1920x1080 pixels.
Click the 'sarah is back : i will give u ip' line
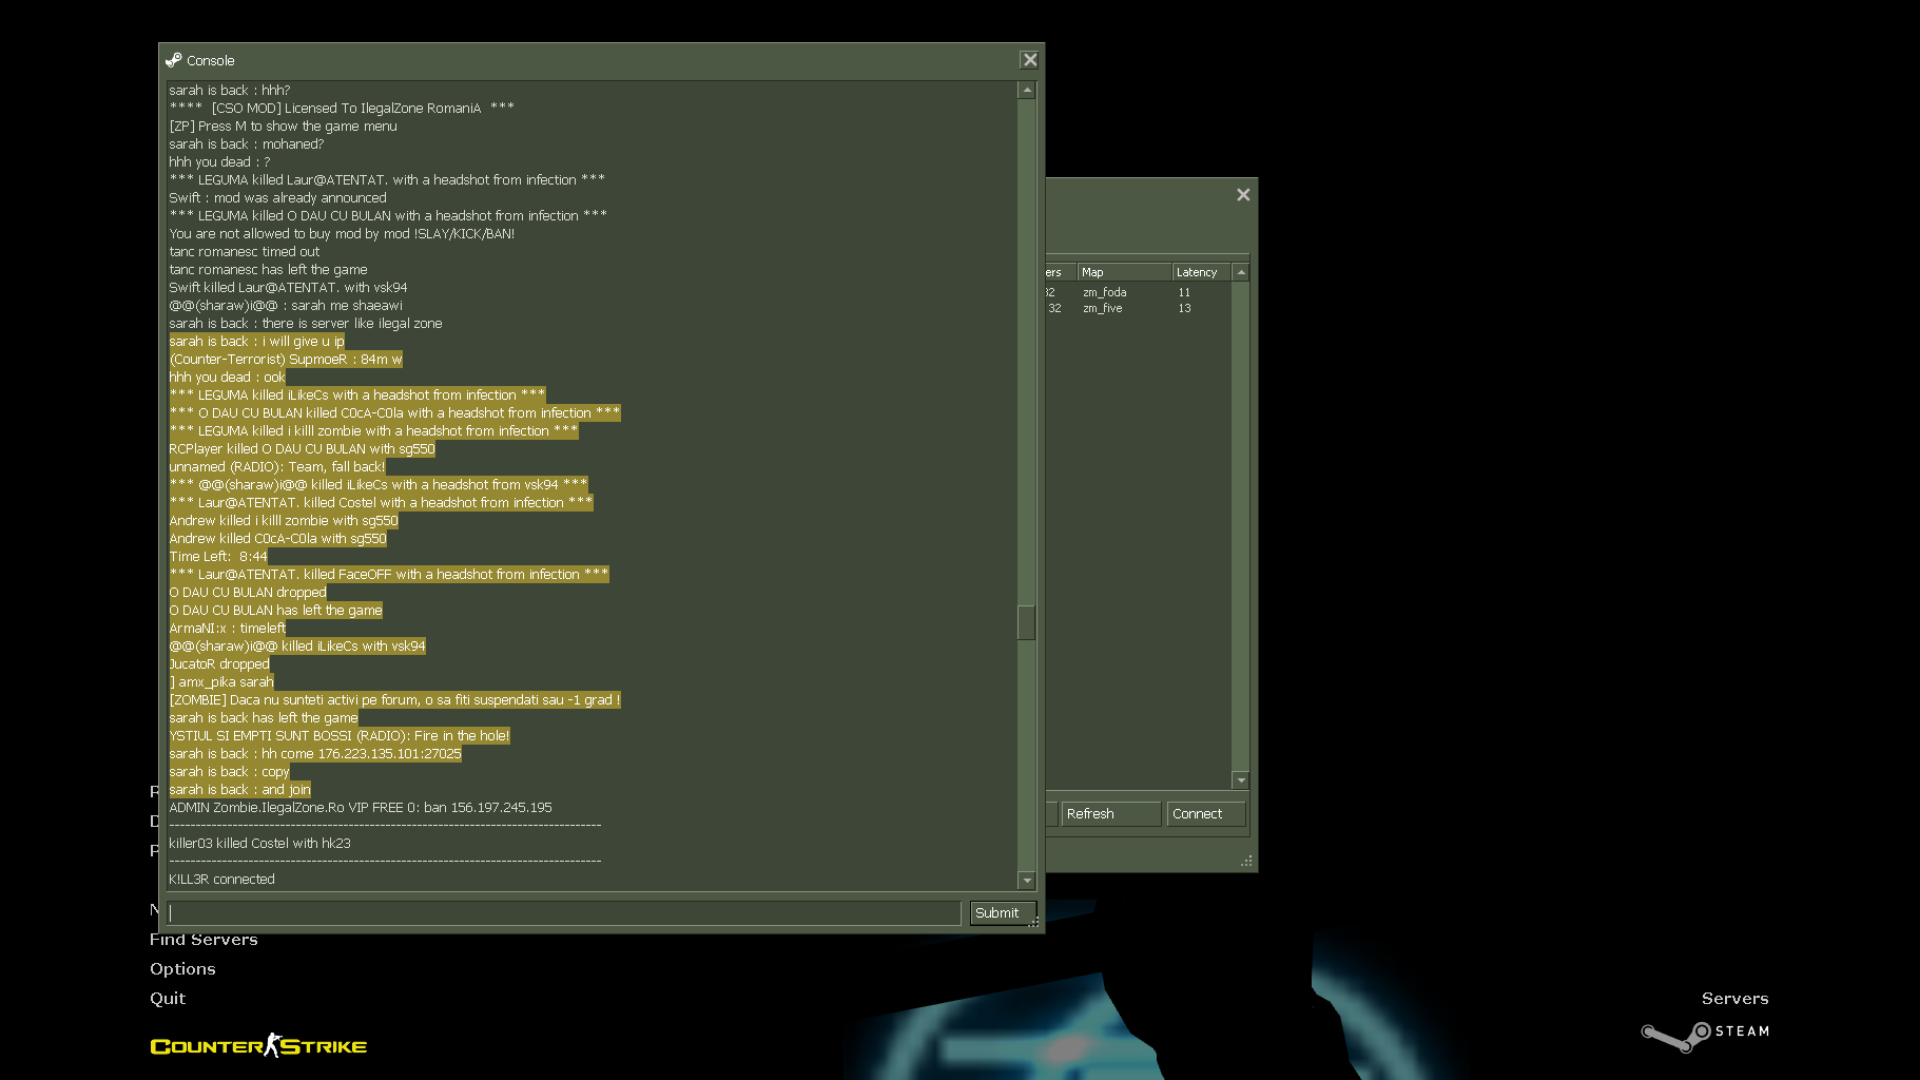pos(256,341)
